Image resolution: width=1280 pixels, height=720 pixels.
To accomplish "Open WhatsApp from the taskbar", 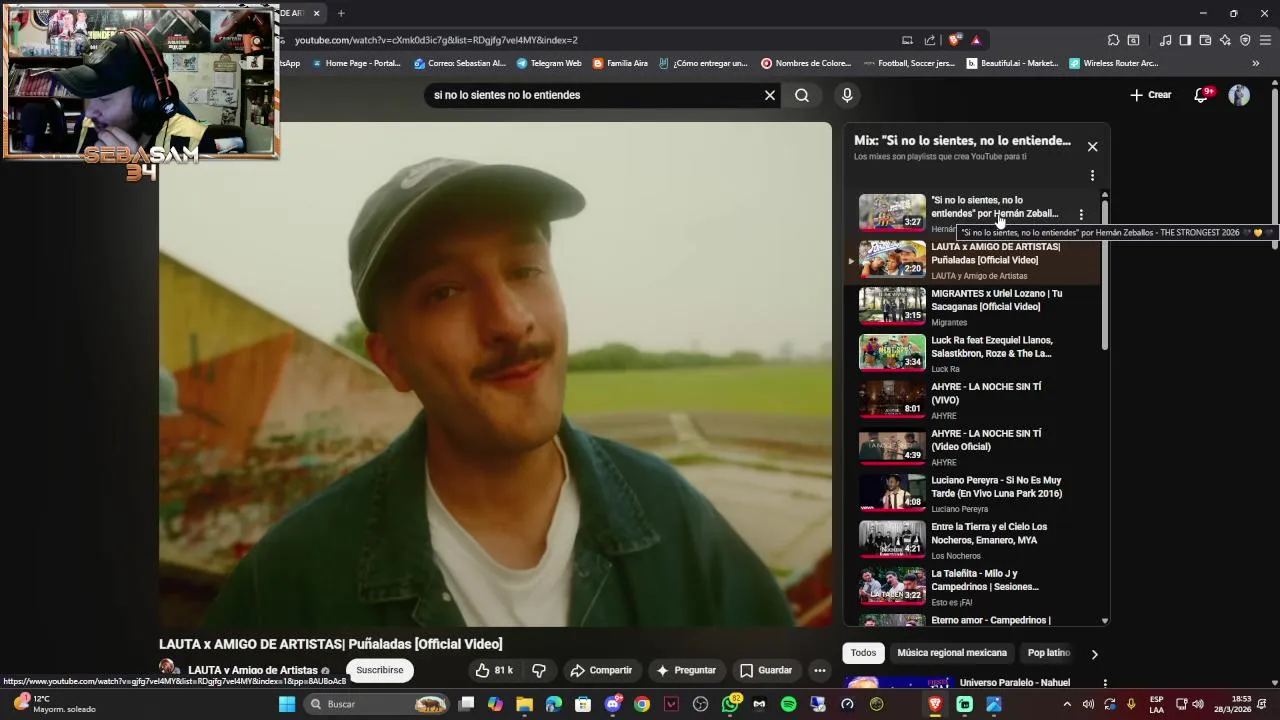I will 730,704.
